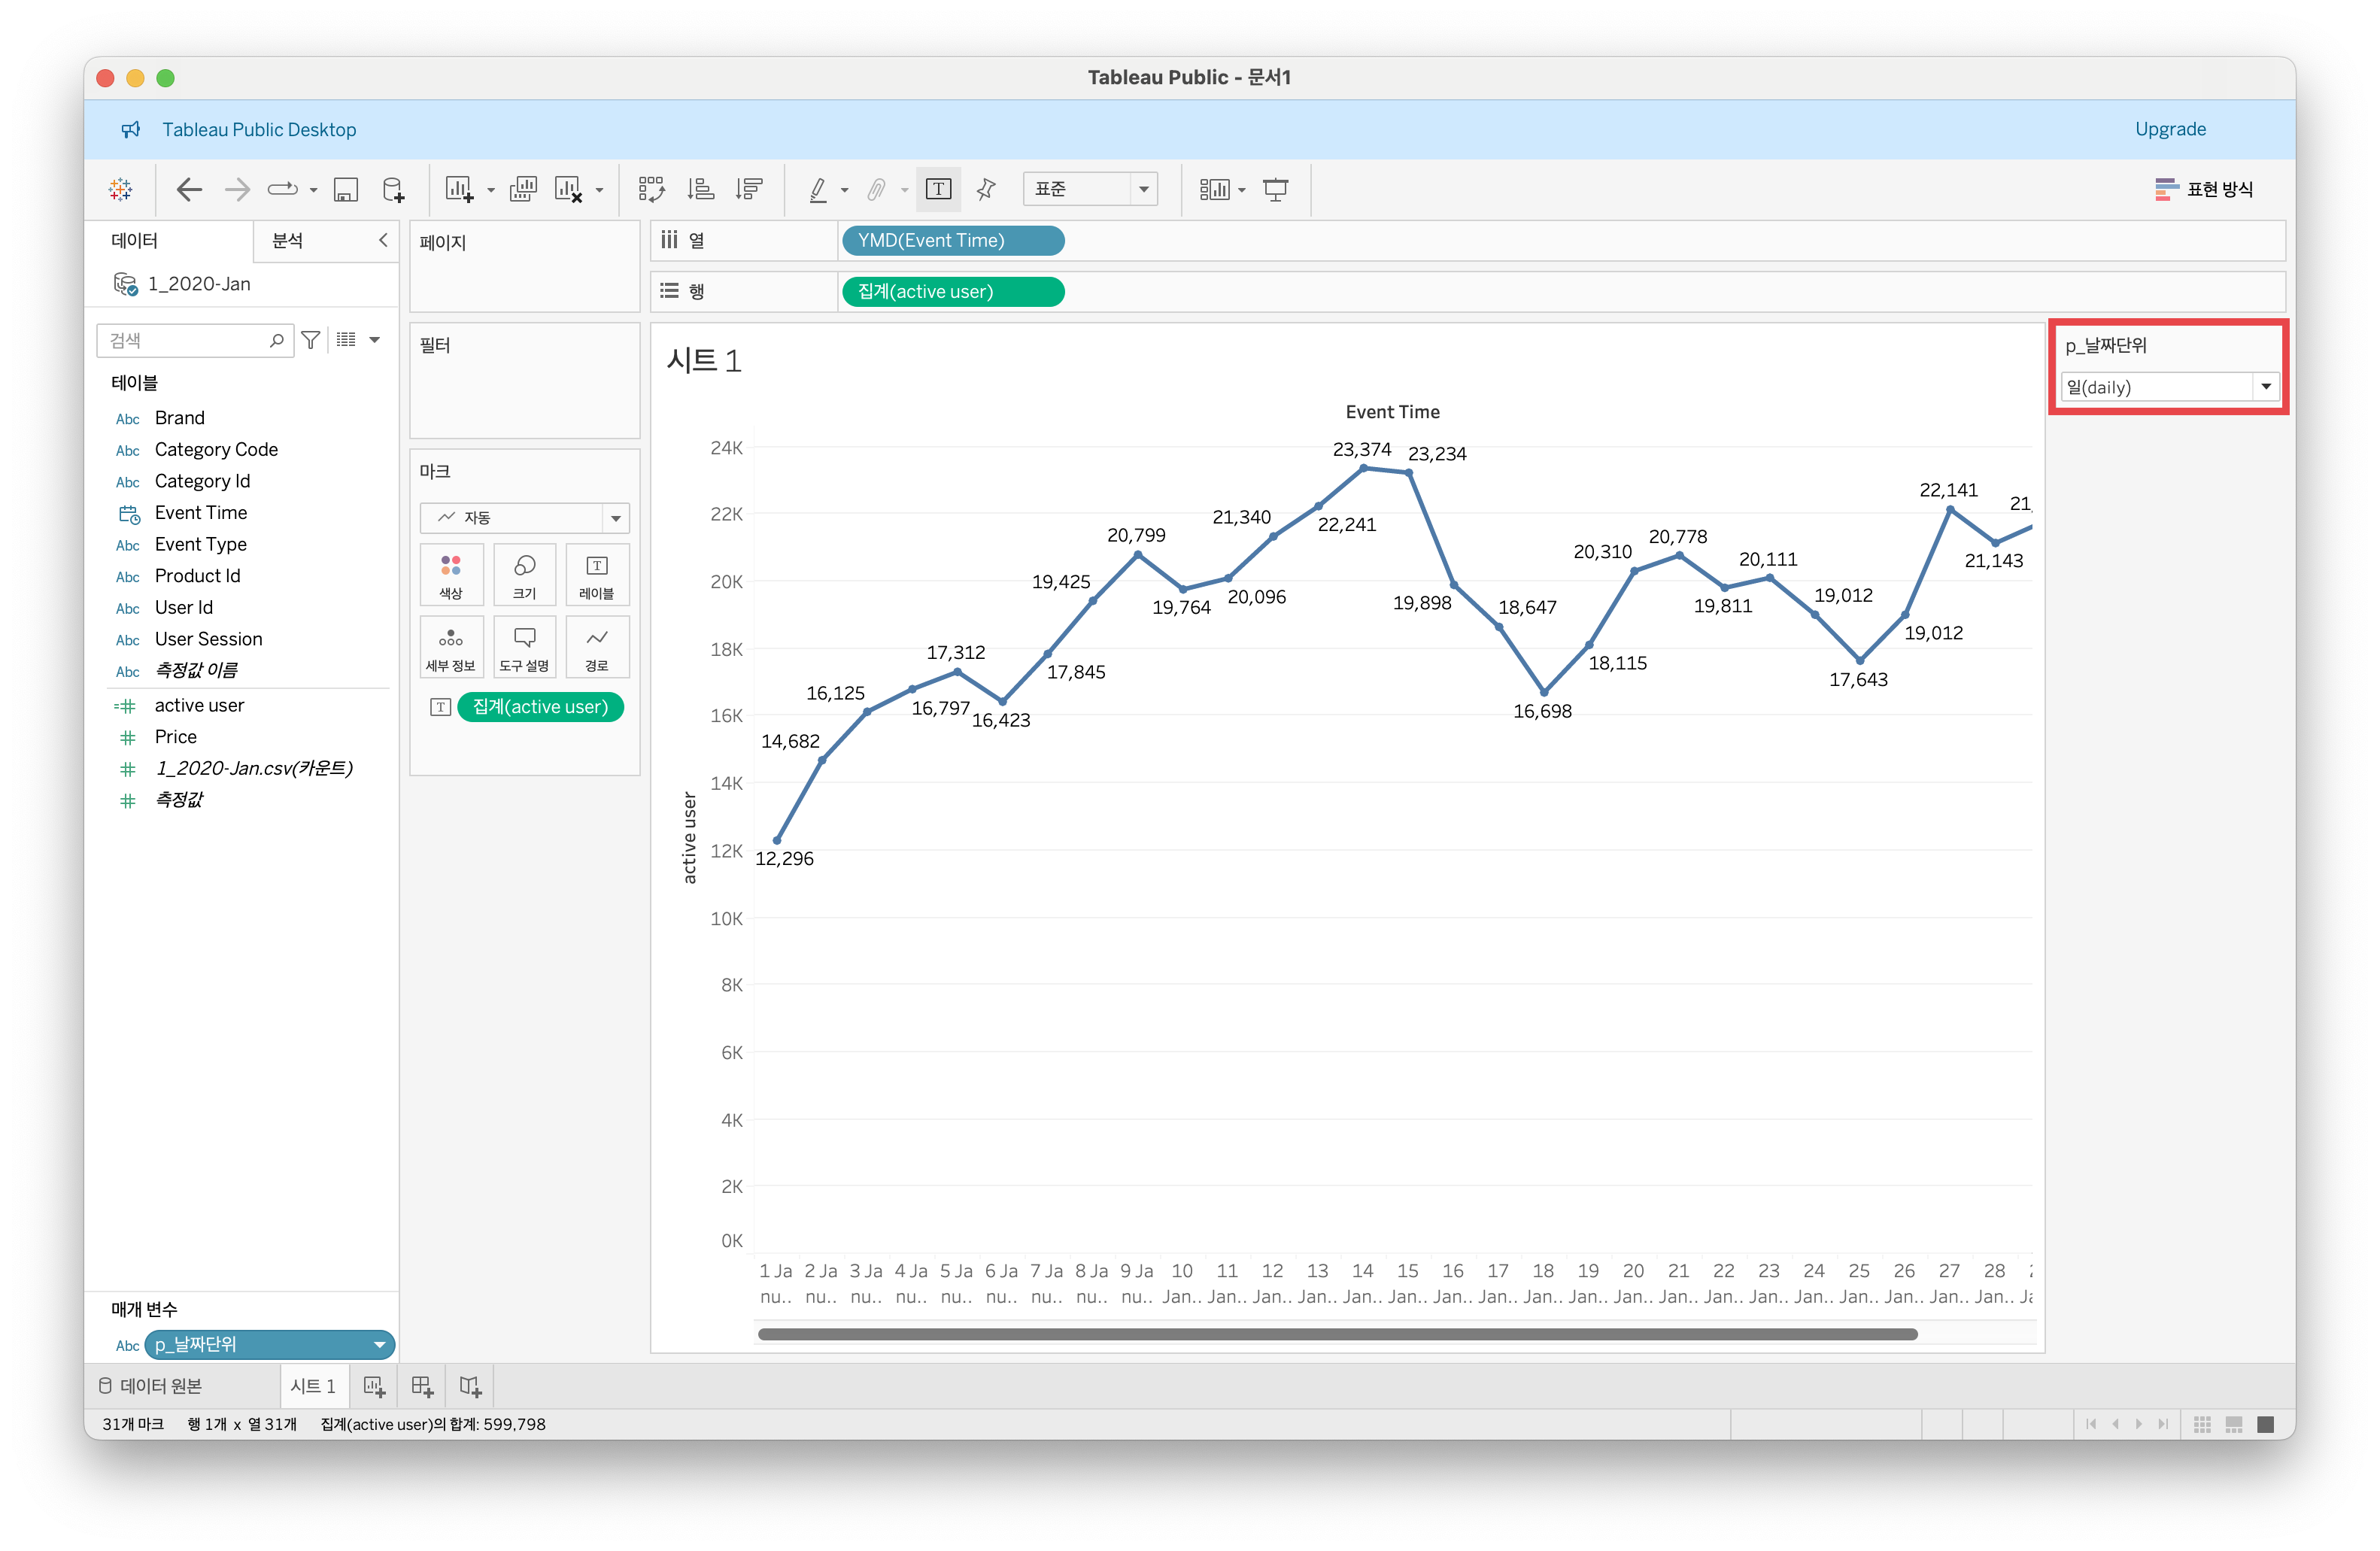Open the 표준 fit size dropdown
The width and height of the screenshot is (2380, 1551).
tap(1143, 189)
